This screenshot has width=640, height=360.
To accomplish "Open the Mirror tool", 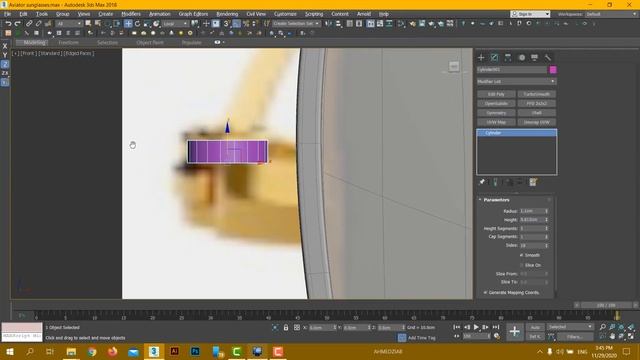I will click(329, 24).
